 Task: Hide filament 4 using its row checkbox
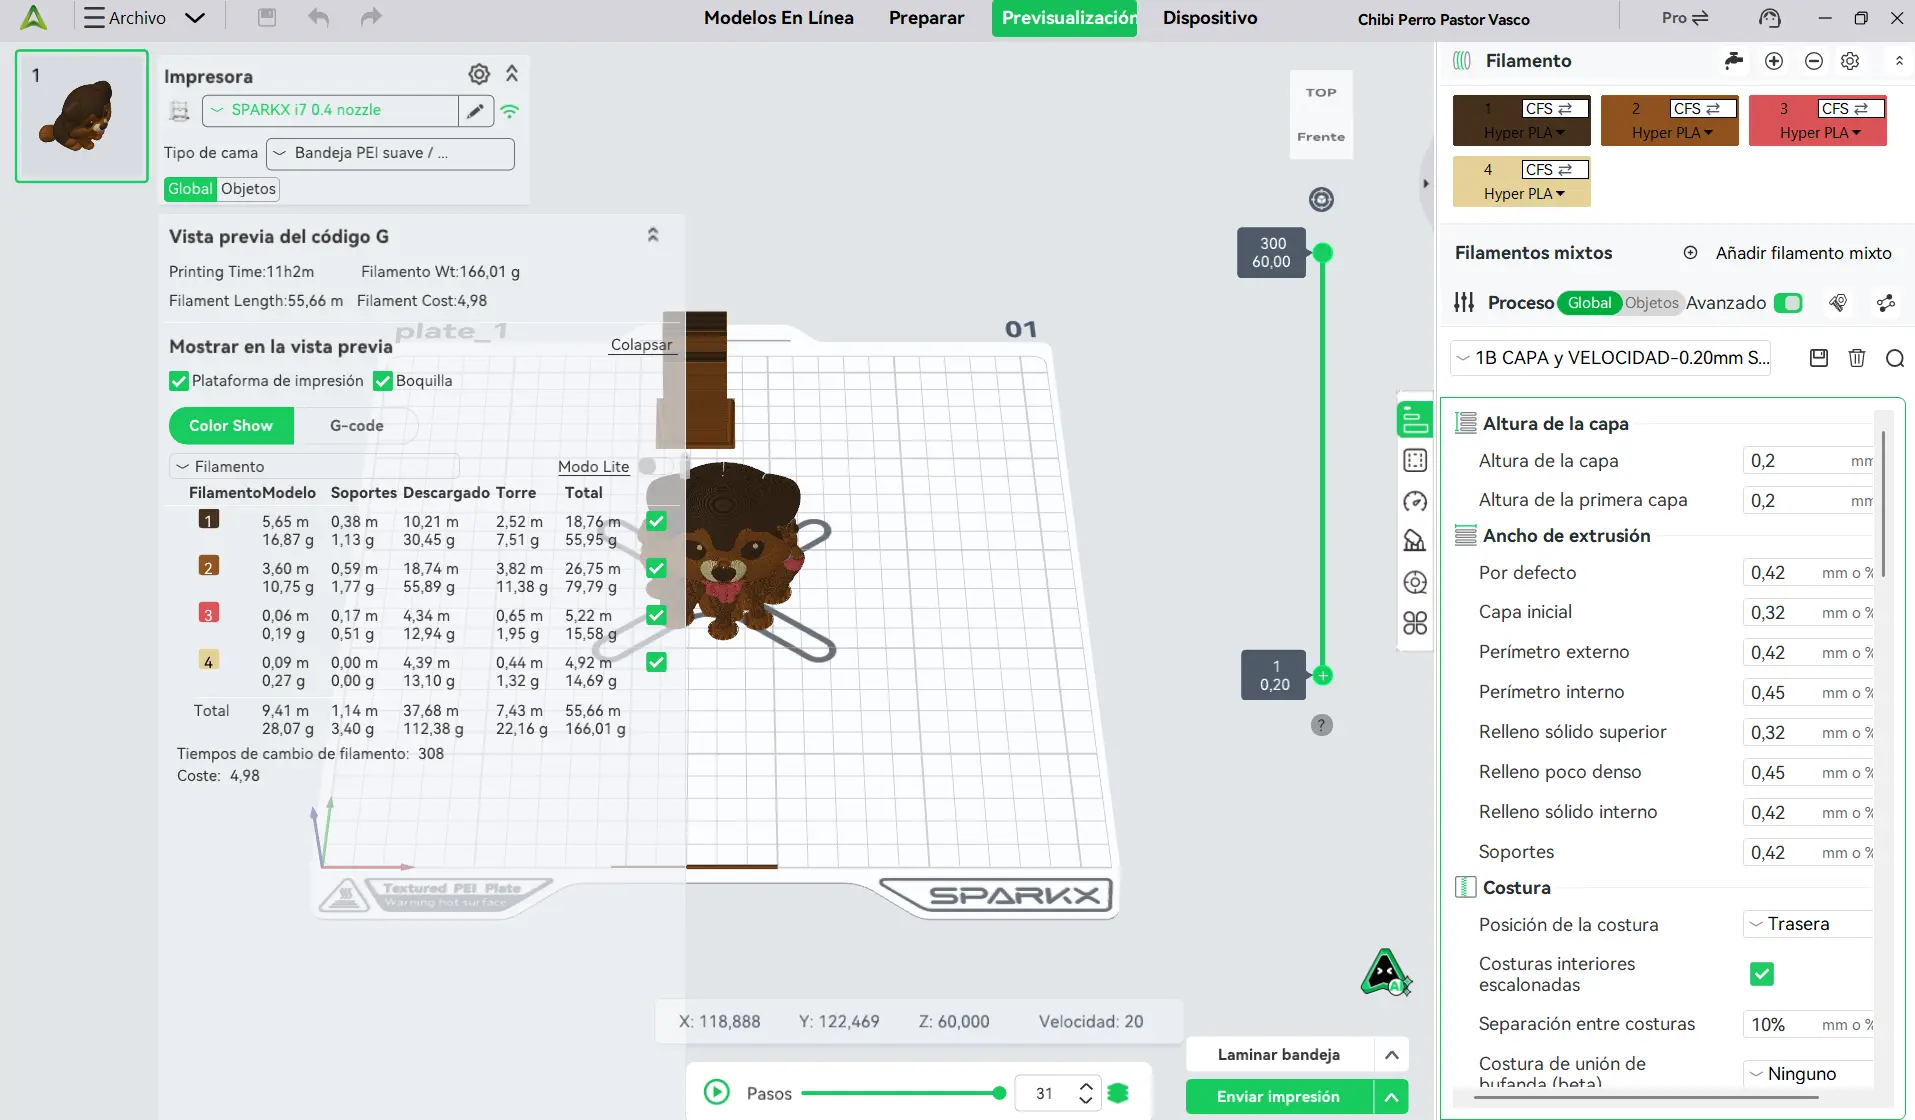pos(656,662)
